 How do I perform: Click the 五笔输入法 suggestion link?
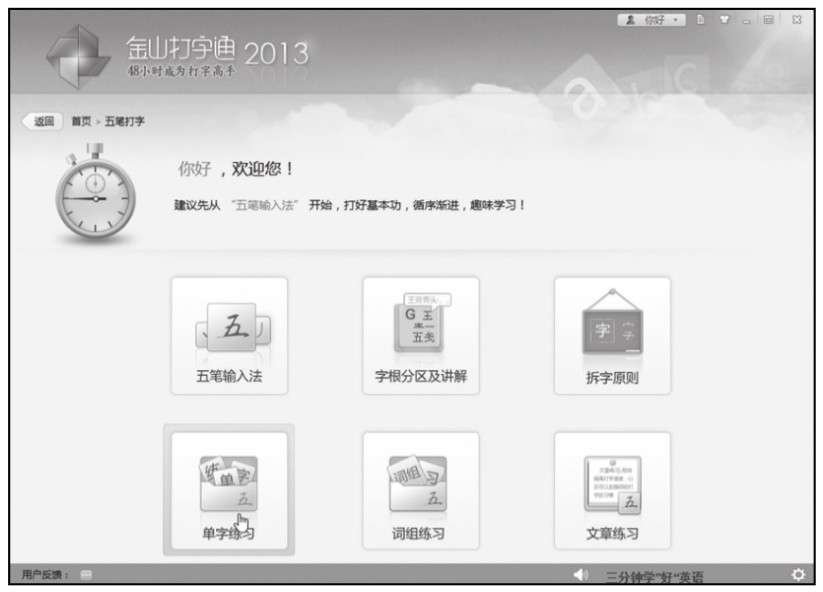(265, 205)
